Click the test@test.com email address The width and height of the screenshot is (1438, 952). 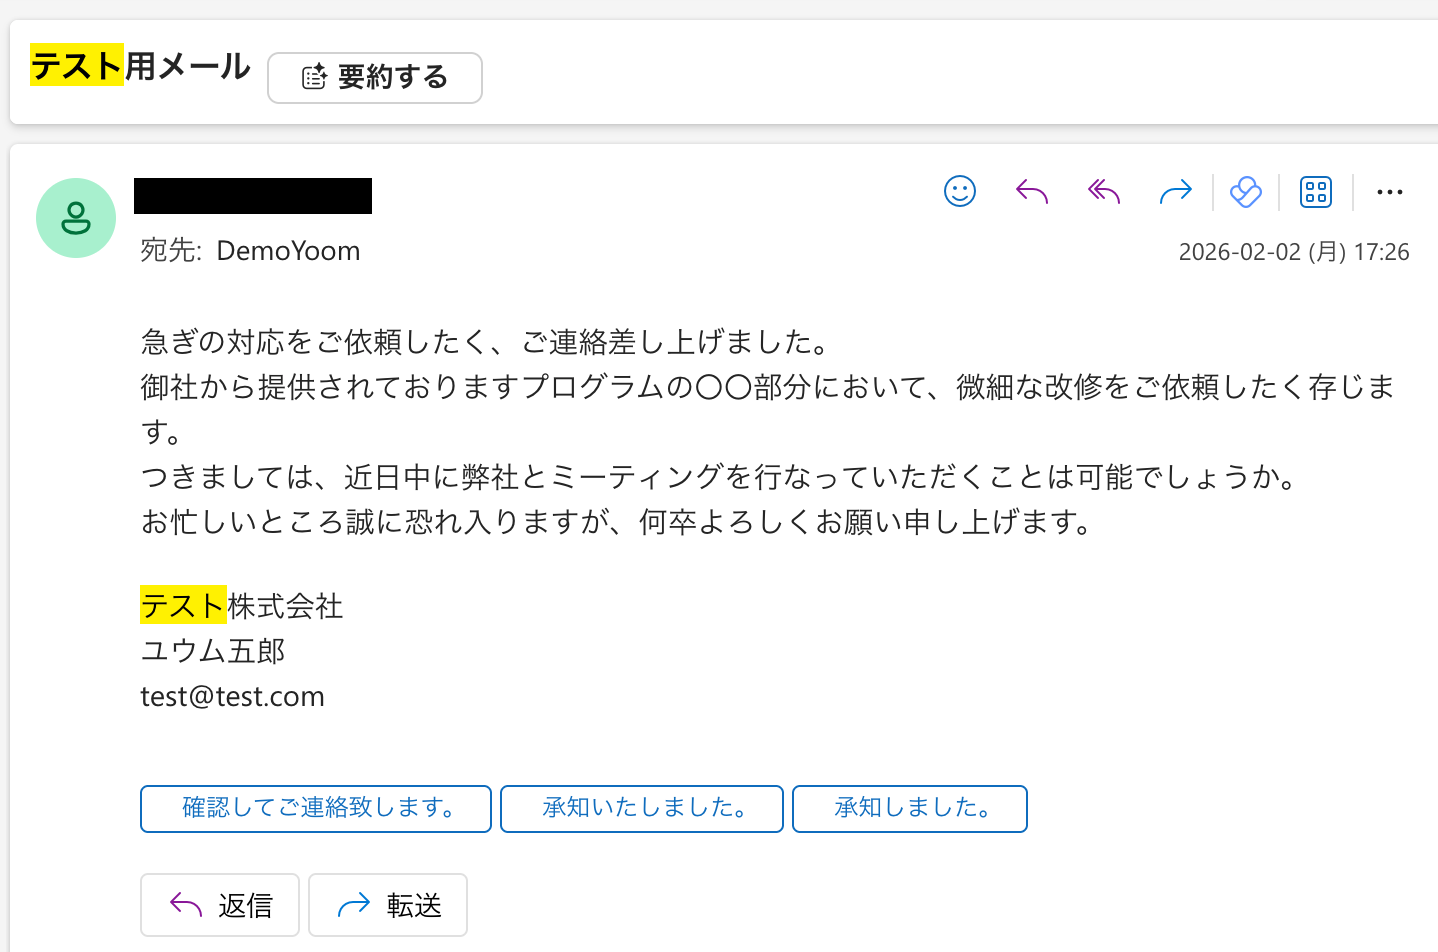pos(233,697)
